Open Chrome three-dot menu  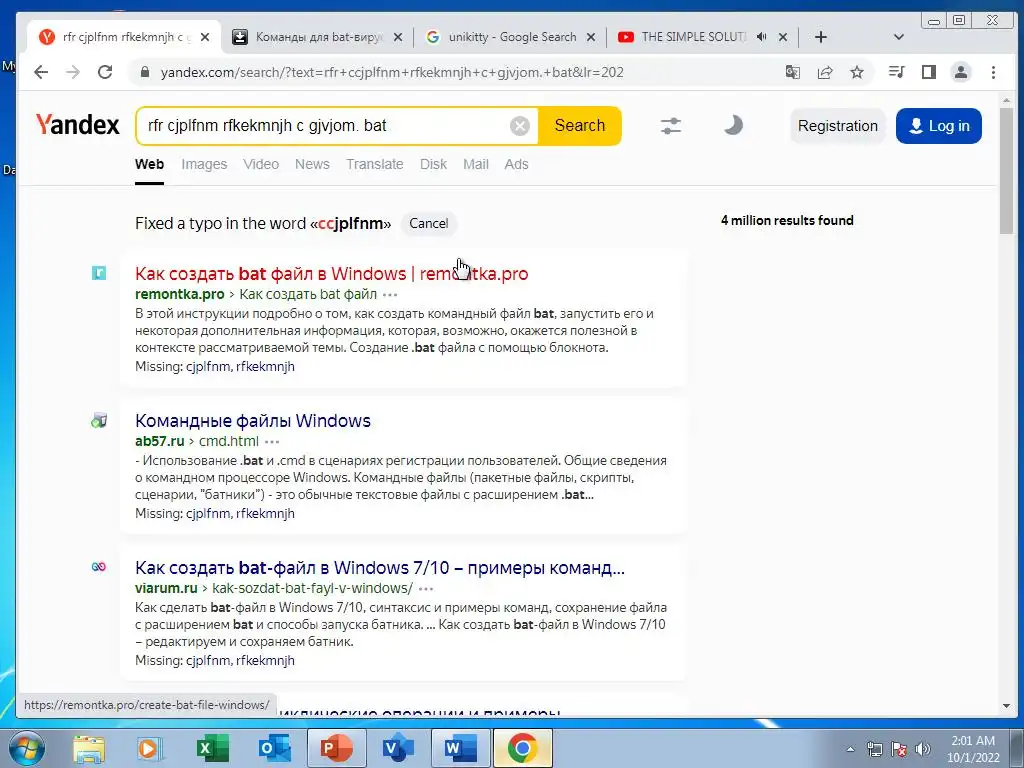click(x=993, y=72)
